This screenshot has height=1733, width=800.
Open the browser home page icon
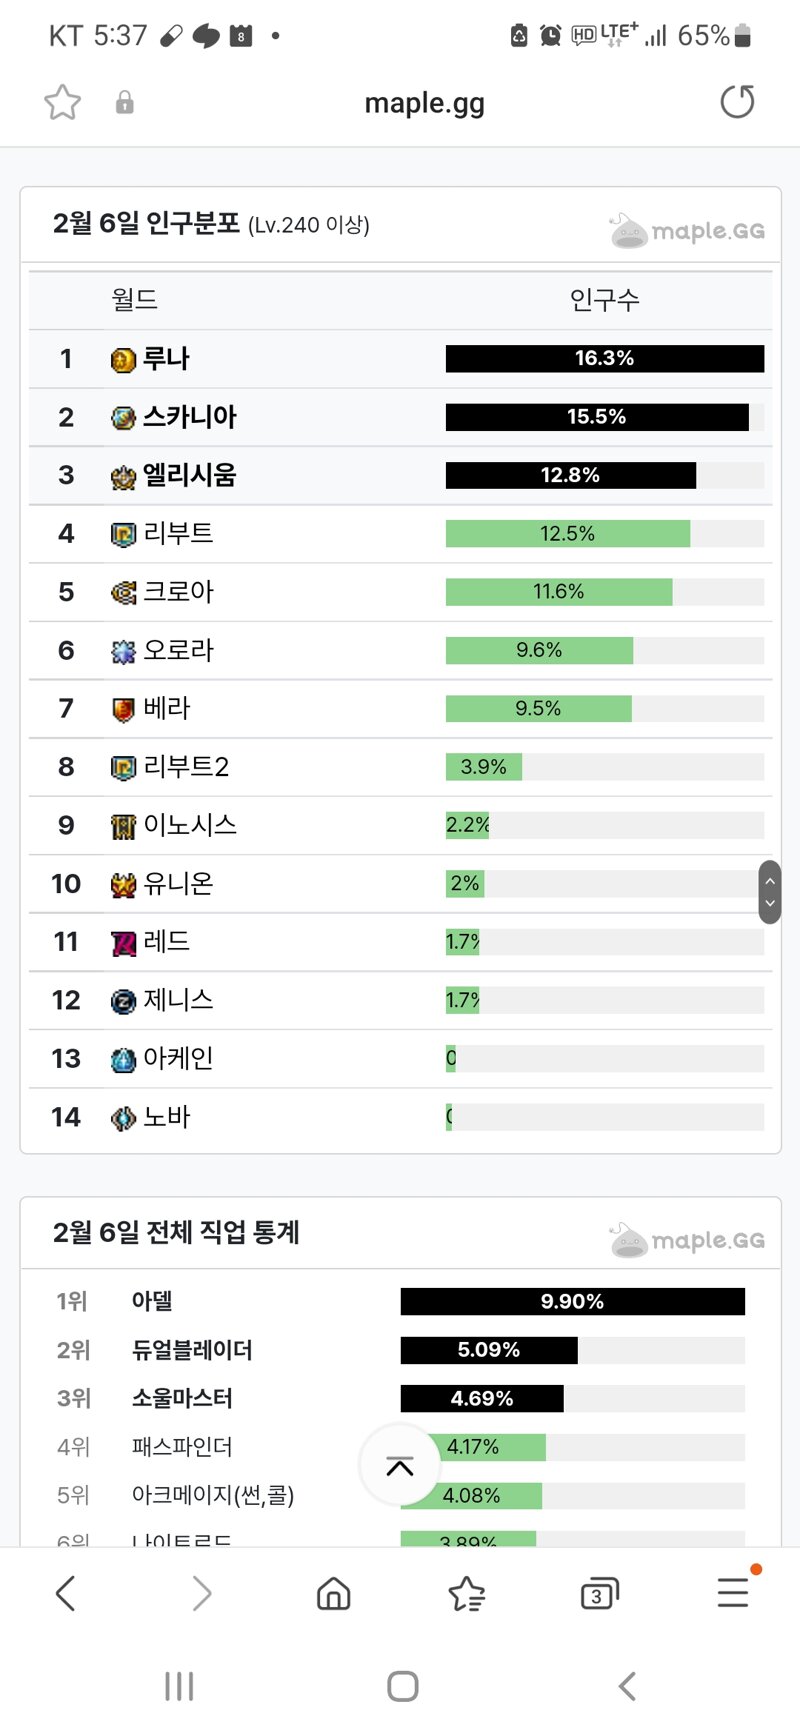click(333, 1594)
